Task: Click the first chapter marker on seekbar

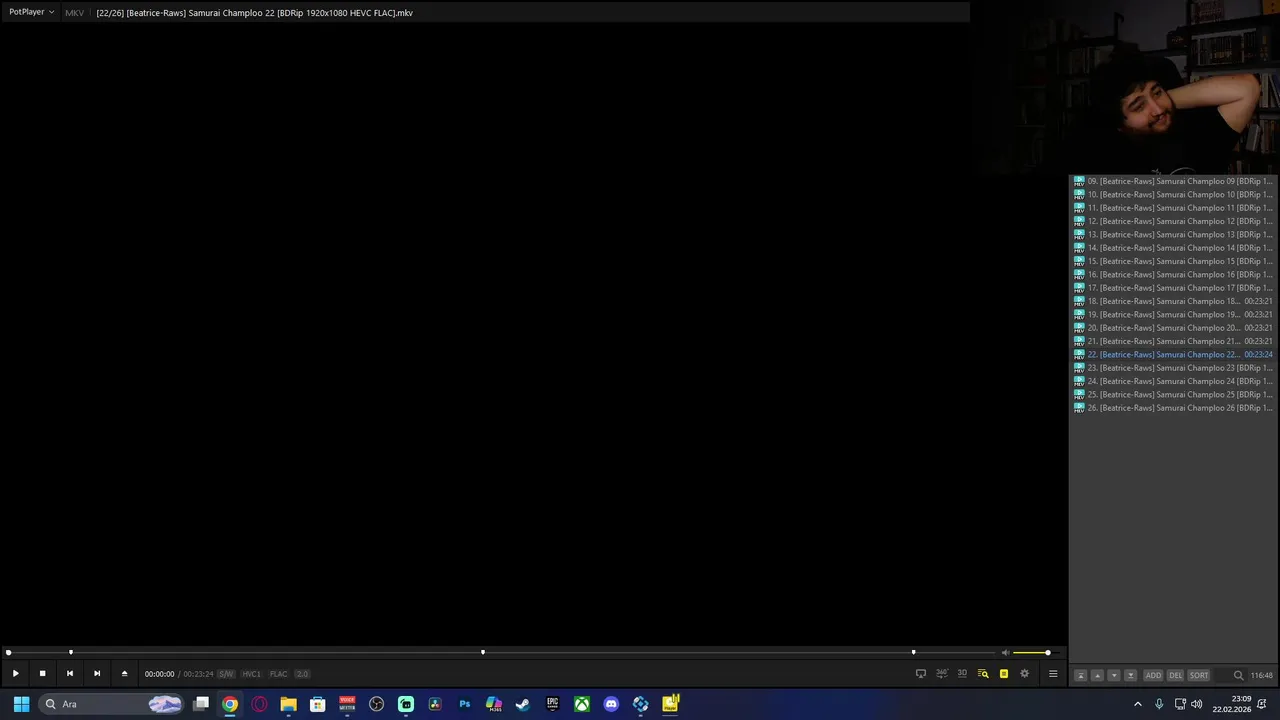Action: (x=71, y=653)
